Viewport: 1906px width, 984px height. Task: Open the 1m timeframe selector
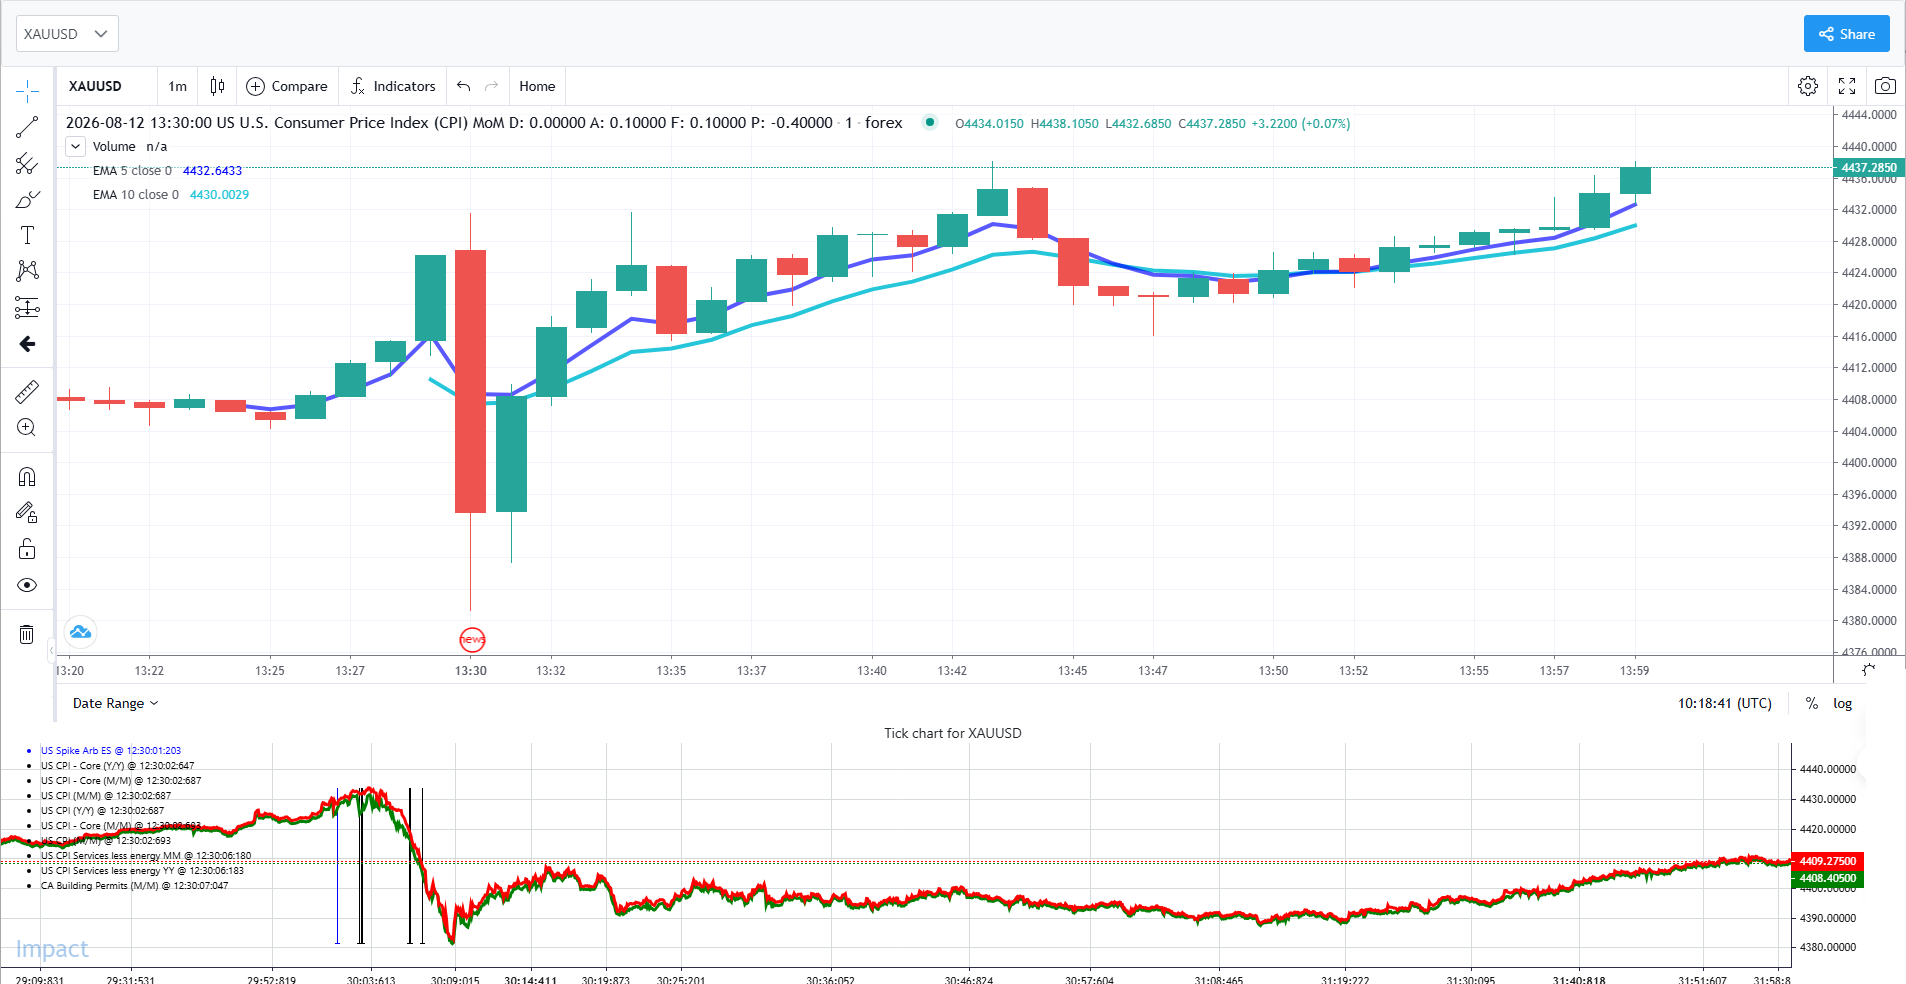pos(177,86)
